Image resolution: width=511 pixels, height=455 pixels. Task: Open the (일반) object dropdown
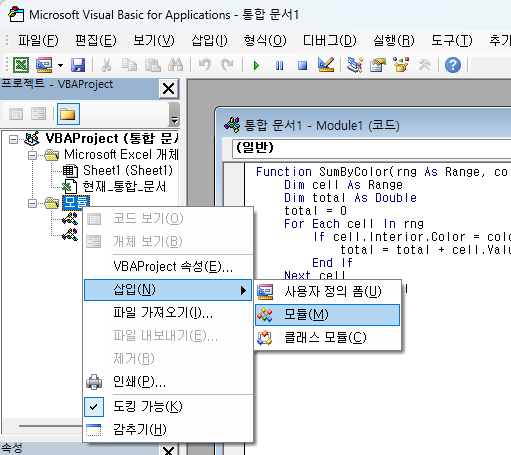click(x=371, y=148)
